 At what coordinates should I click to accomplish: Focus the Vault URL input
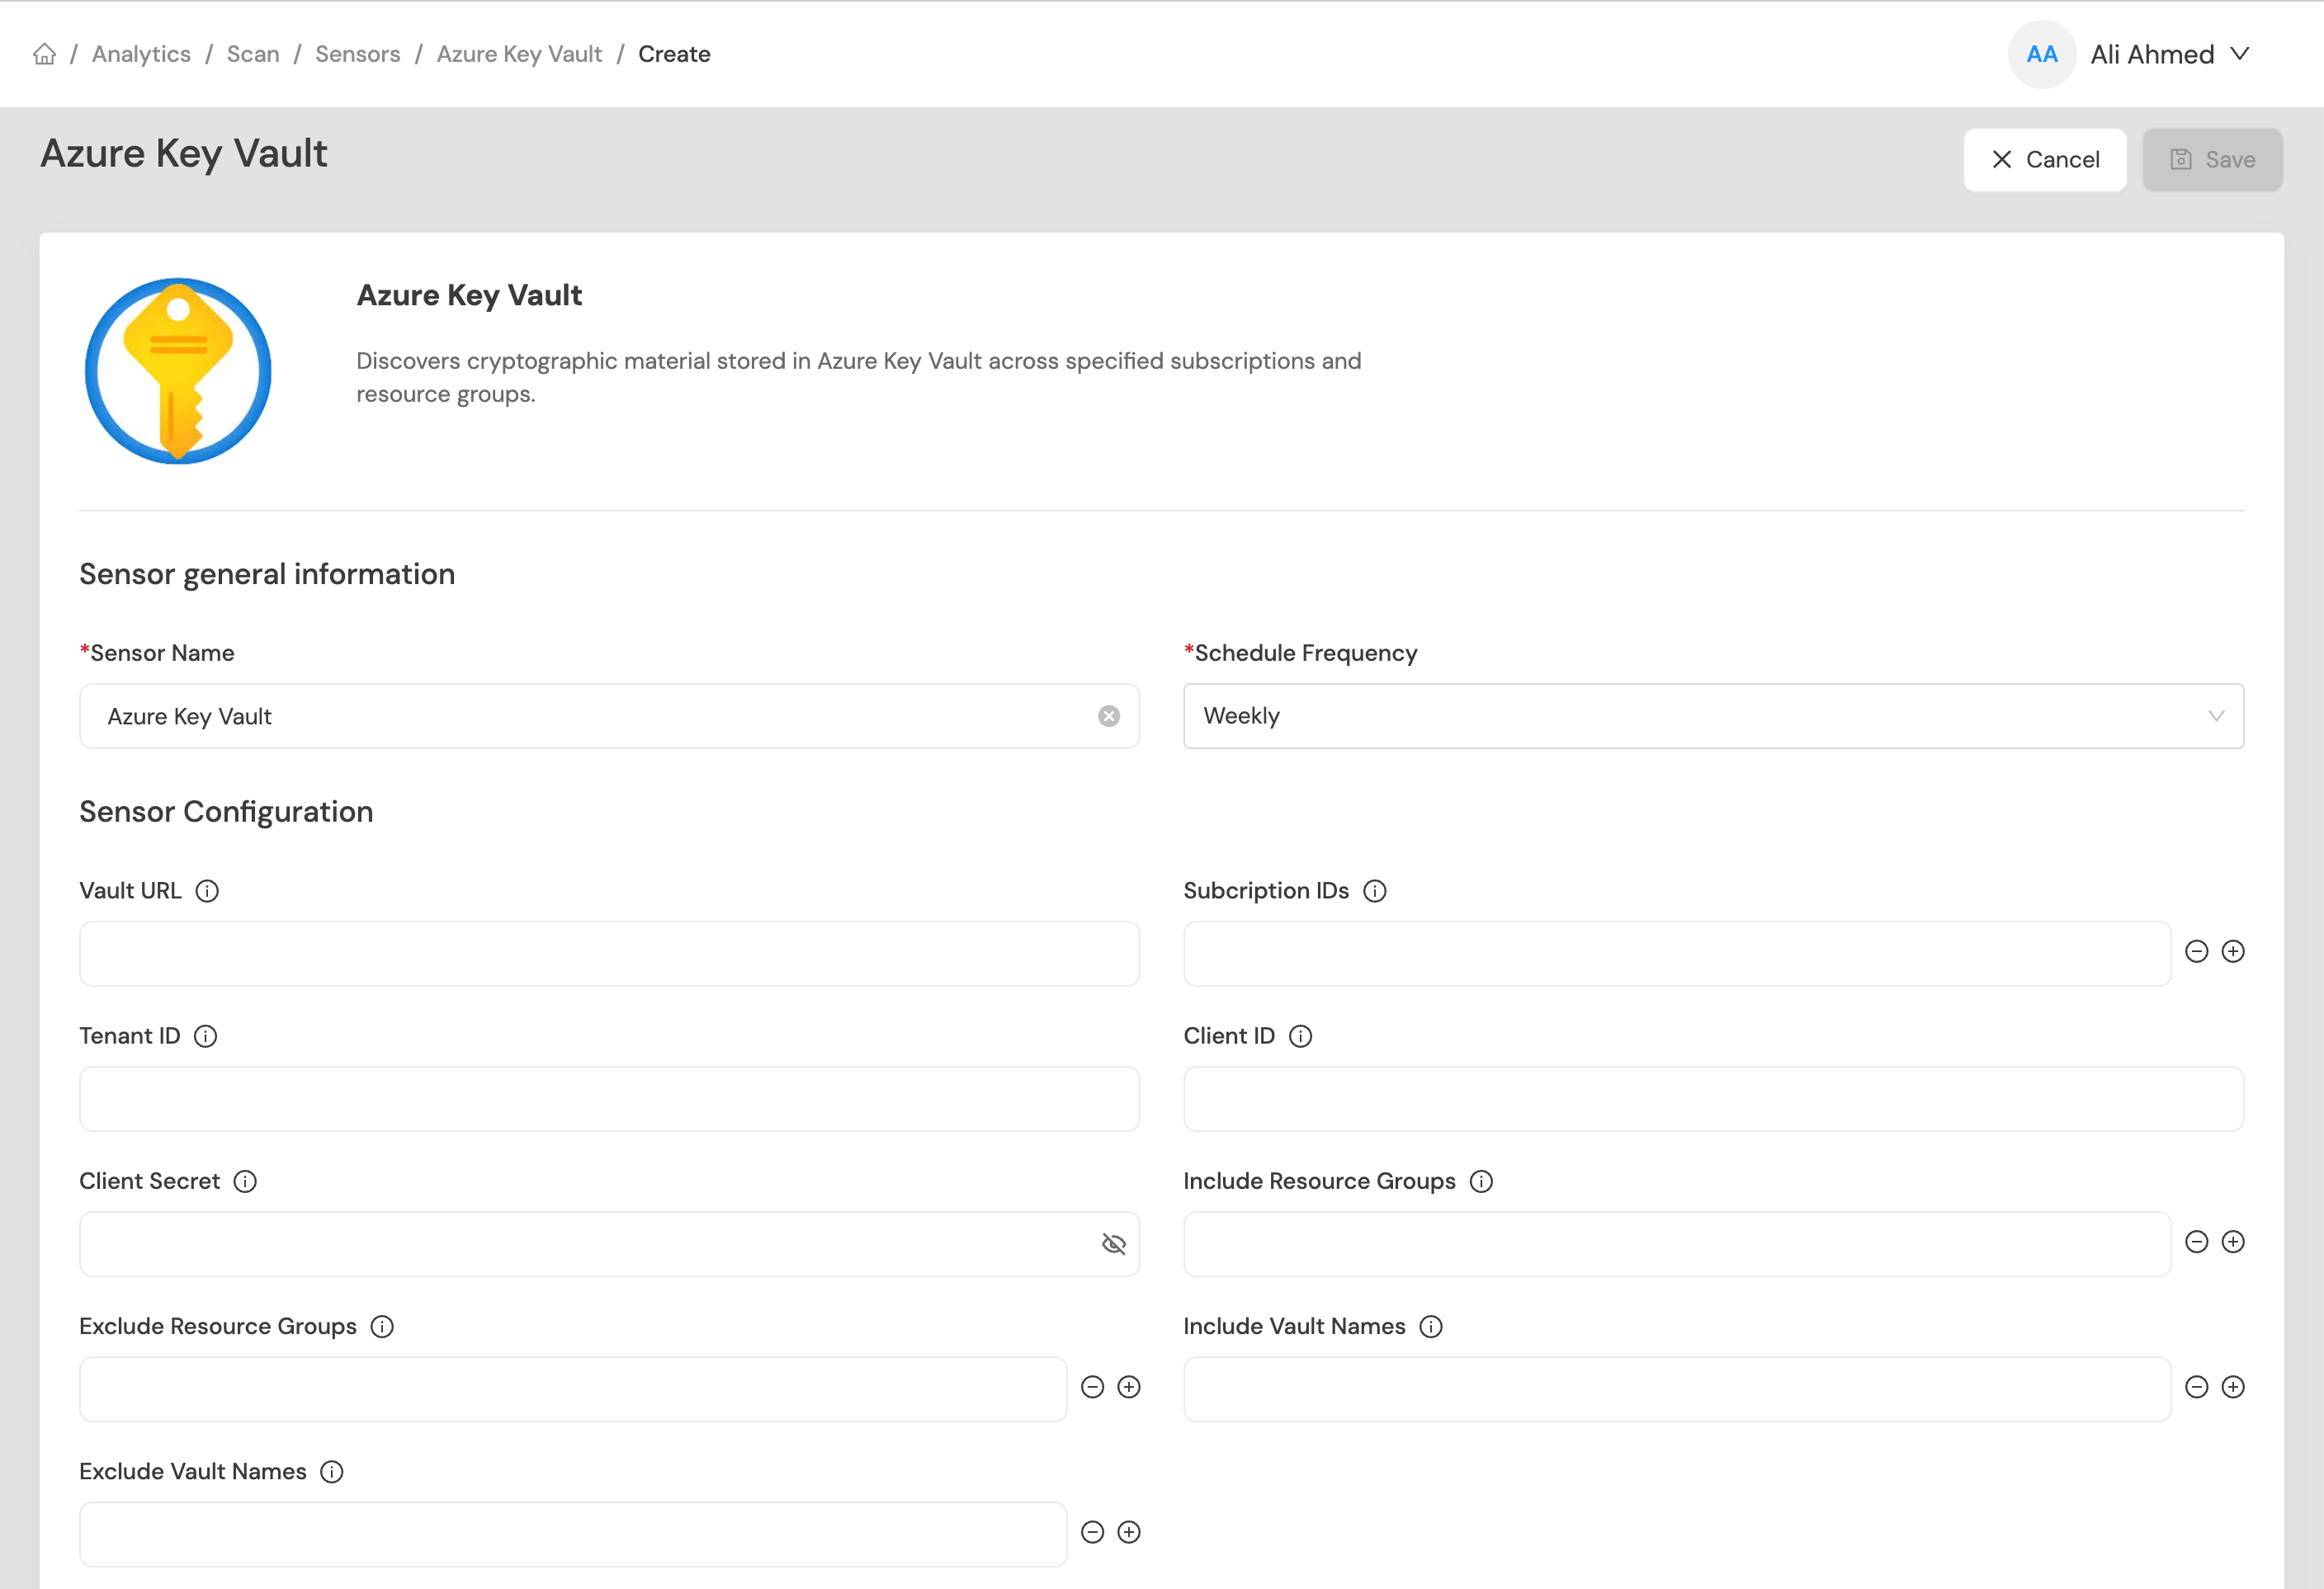point(609,954)
